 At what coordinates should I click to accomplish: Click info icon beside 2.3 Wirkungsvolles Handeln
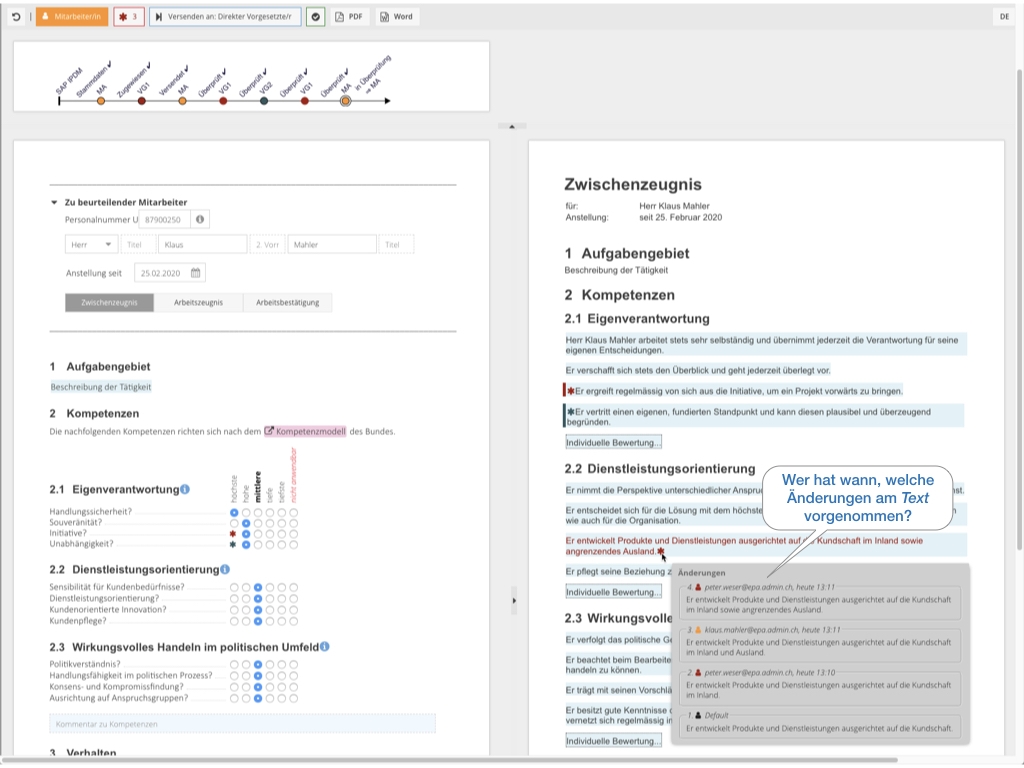point(325,647)
